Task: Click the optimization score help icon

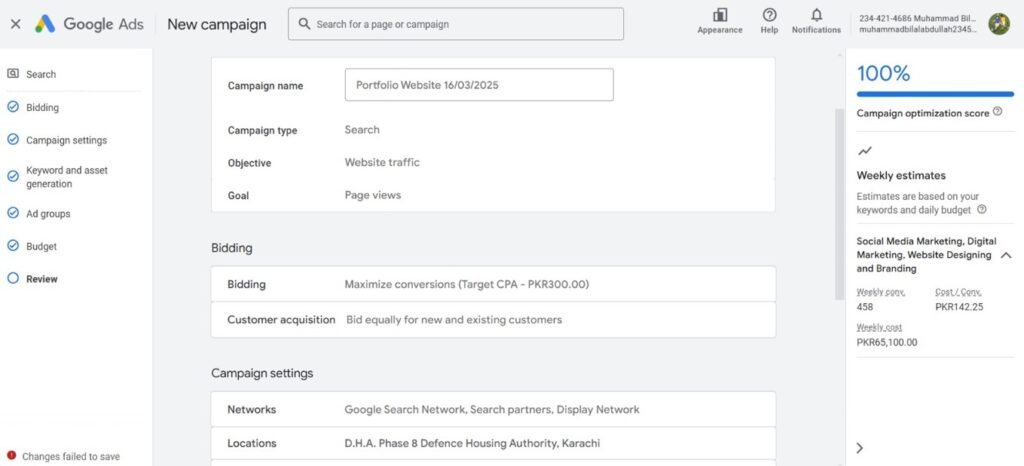Action: click(x=997, y=112)
